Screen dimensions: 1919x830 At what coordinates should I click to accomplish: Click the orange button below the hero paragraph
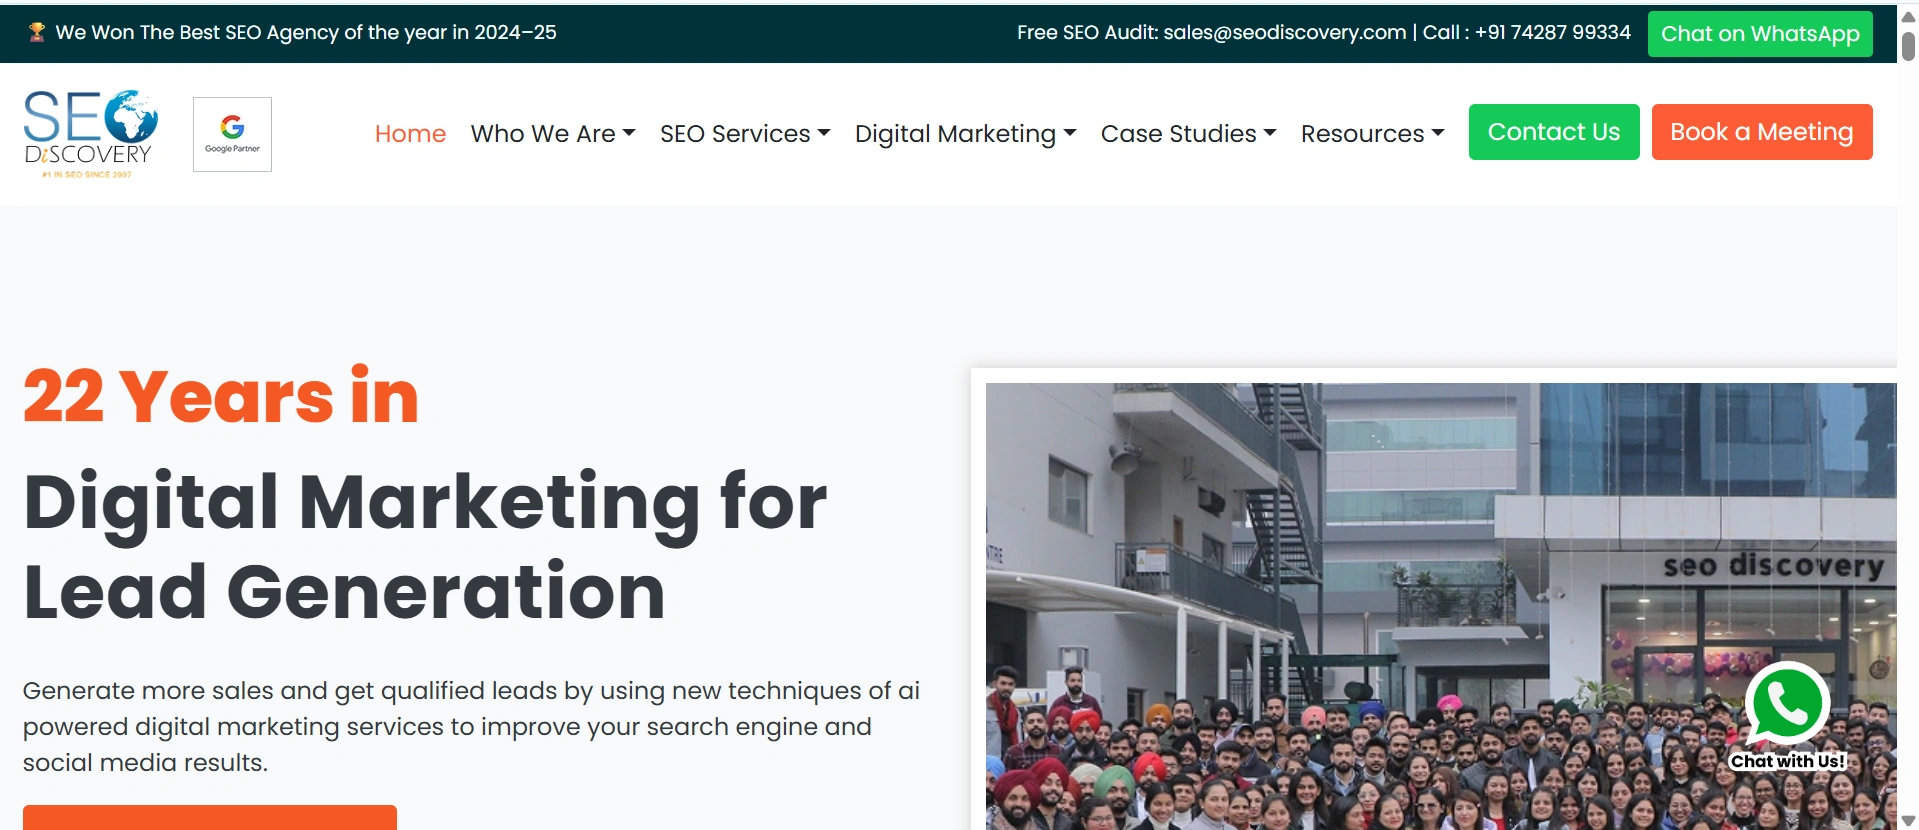point(210,818)
